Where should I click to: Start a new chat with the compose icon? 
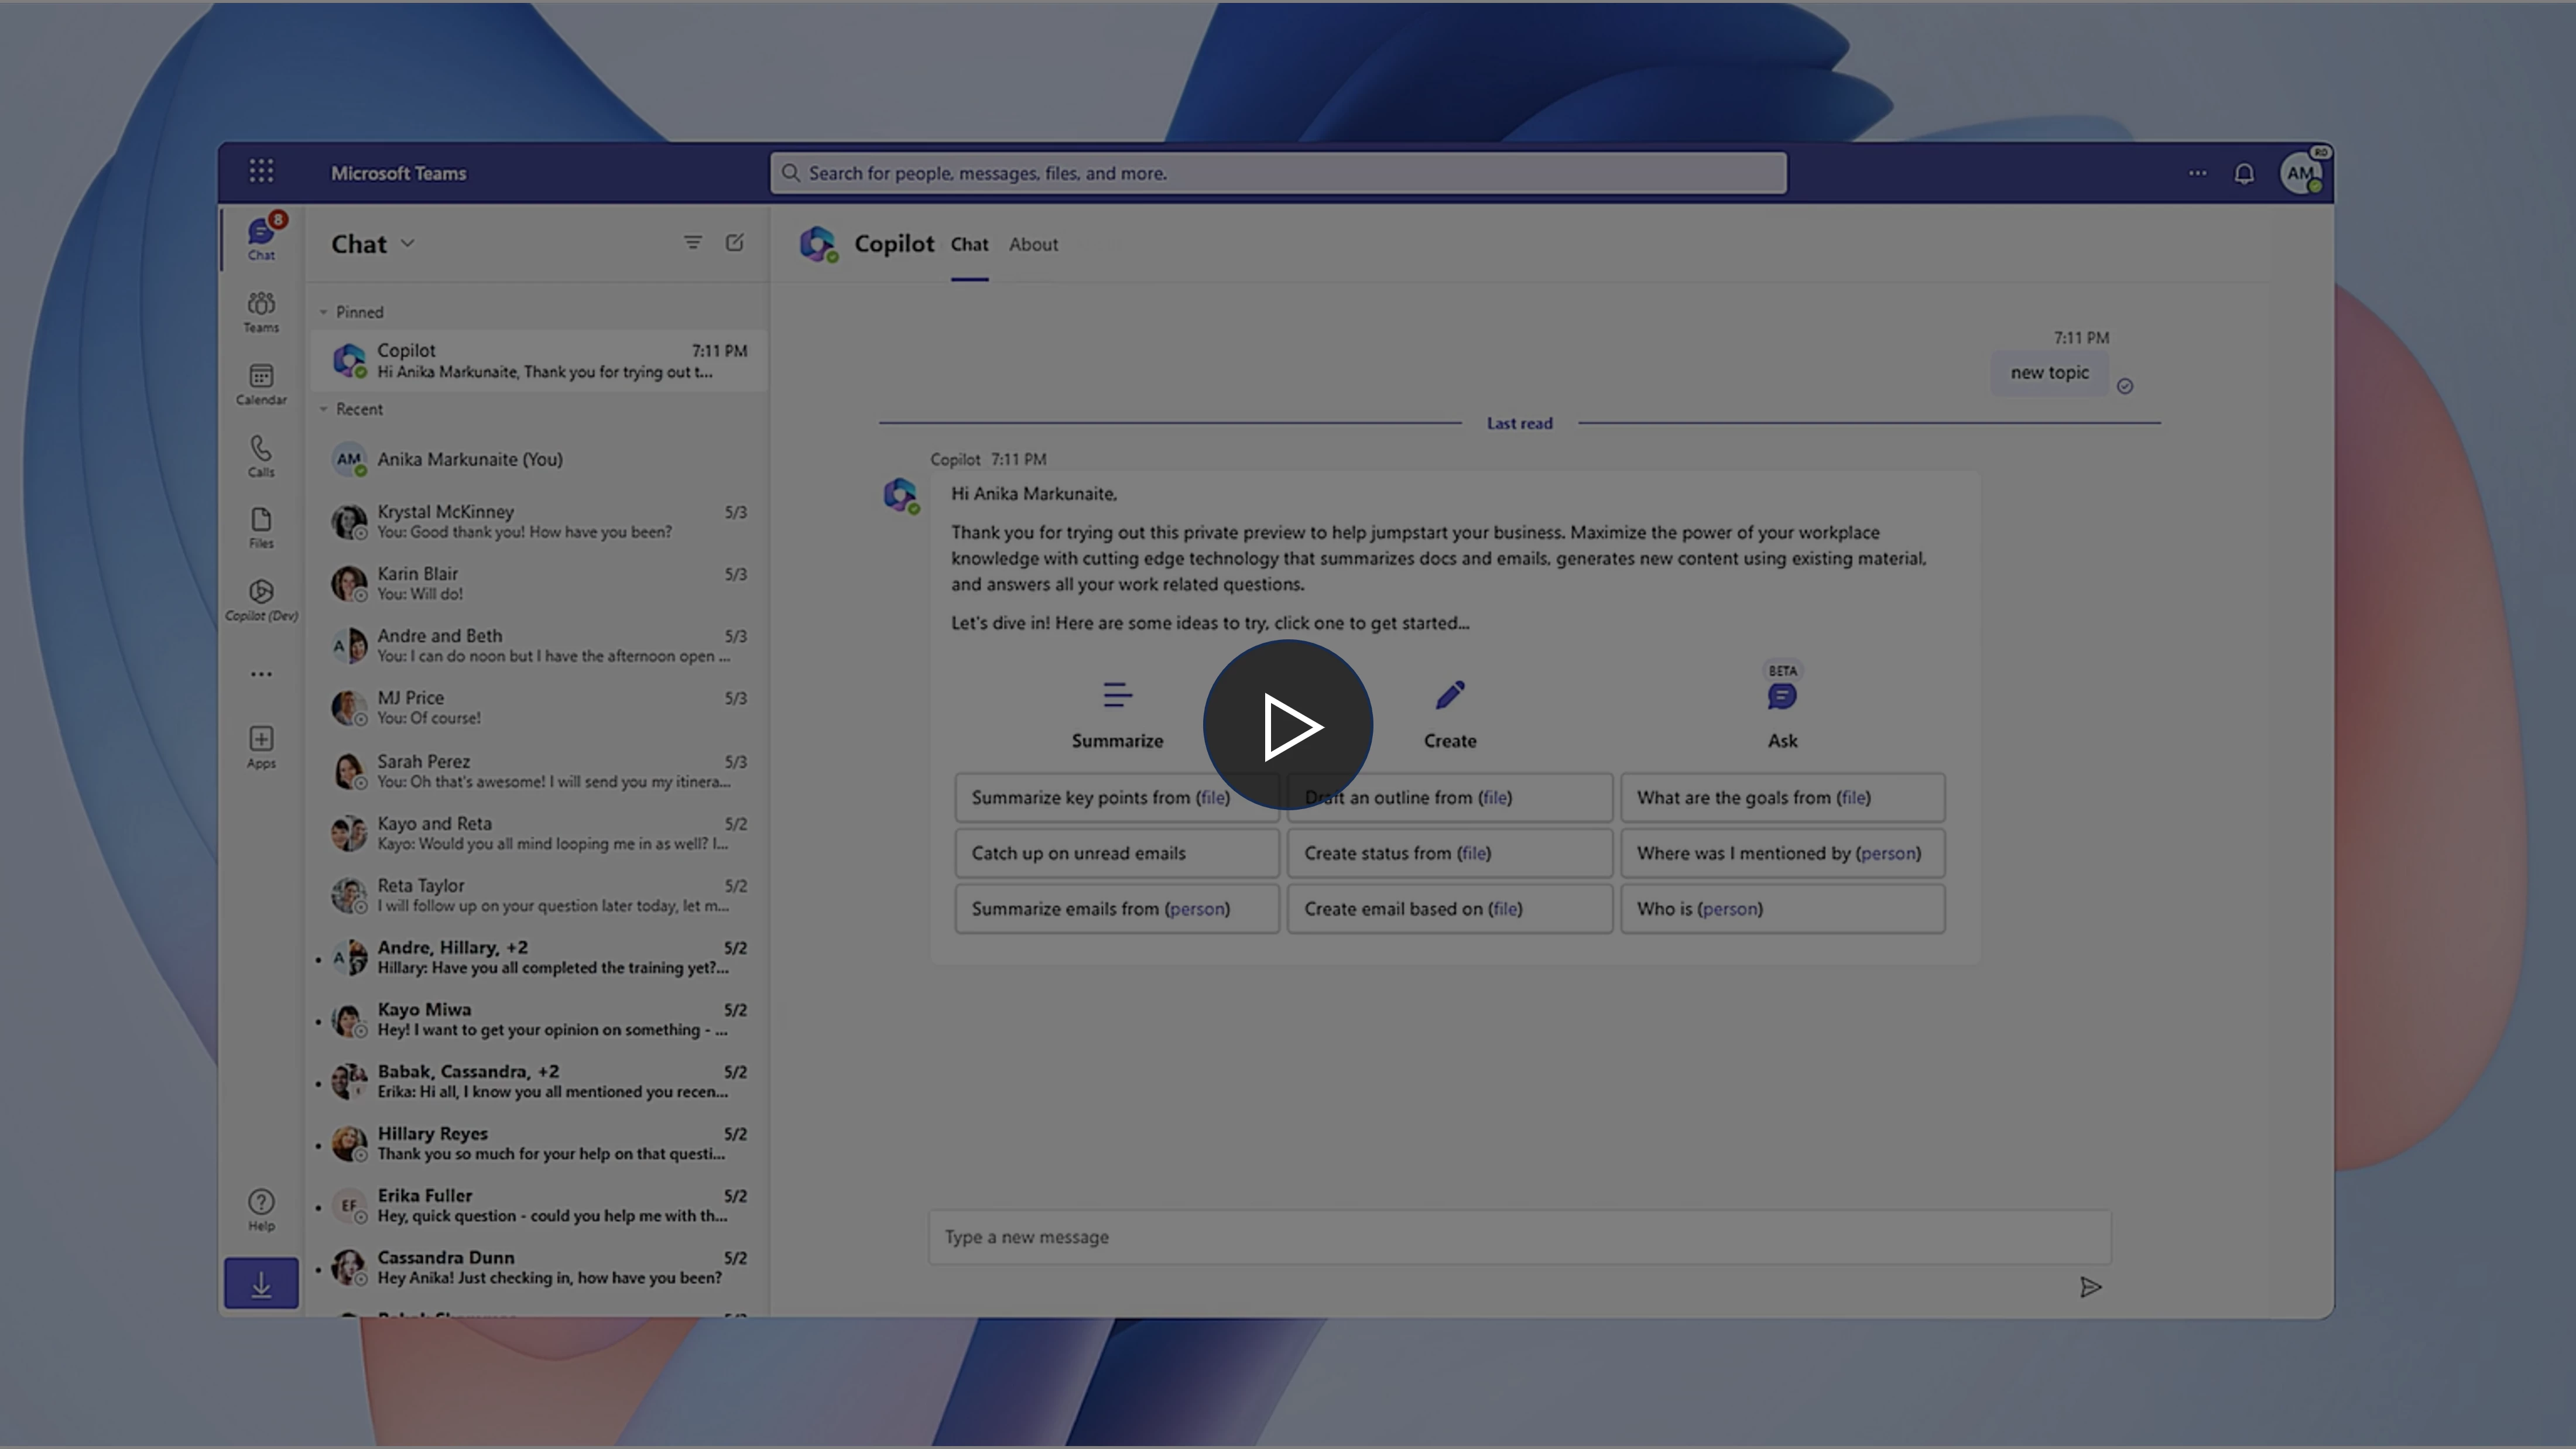coord(735,243)
